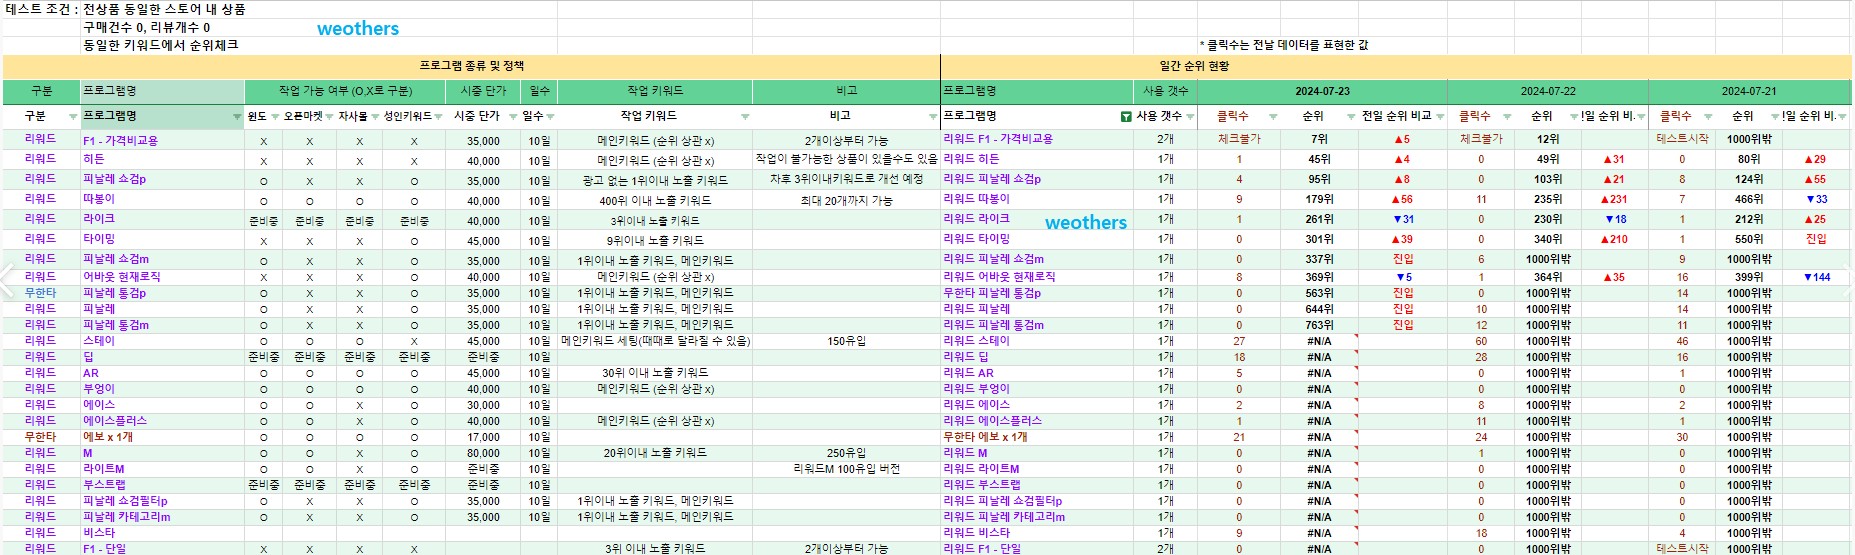
Task: Select the '30,000' price cell
Action: pyautogui.click(x=483, y=405)
